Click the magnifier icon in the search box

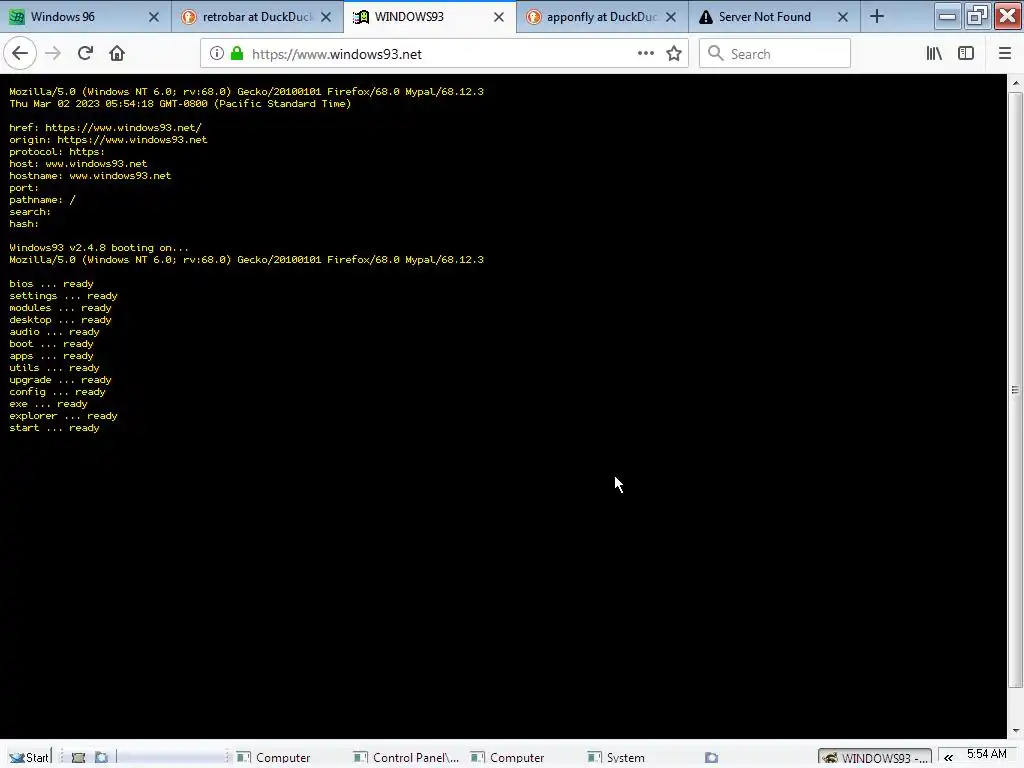tap(716, 54)
